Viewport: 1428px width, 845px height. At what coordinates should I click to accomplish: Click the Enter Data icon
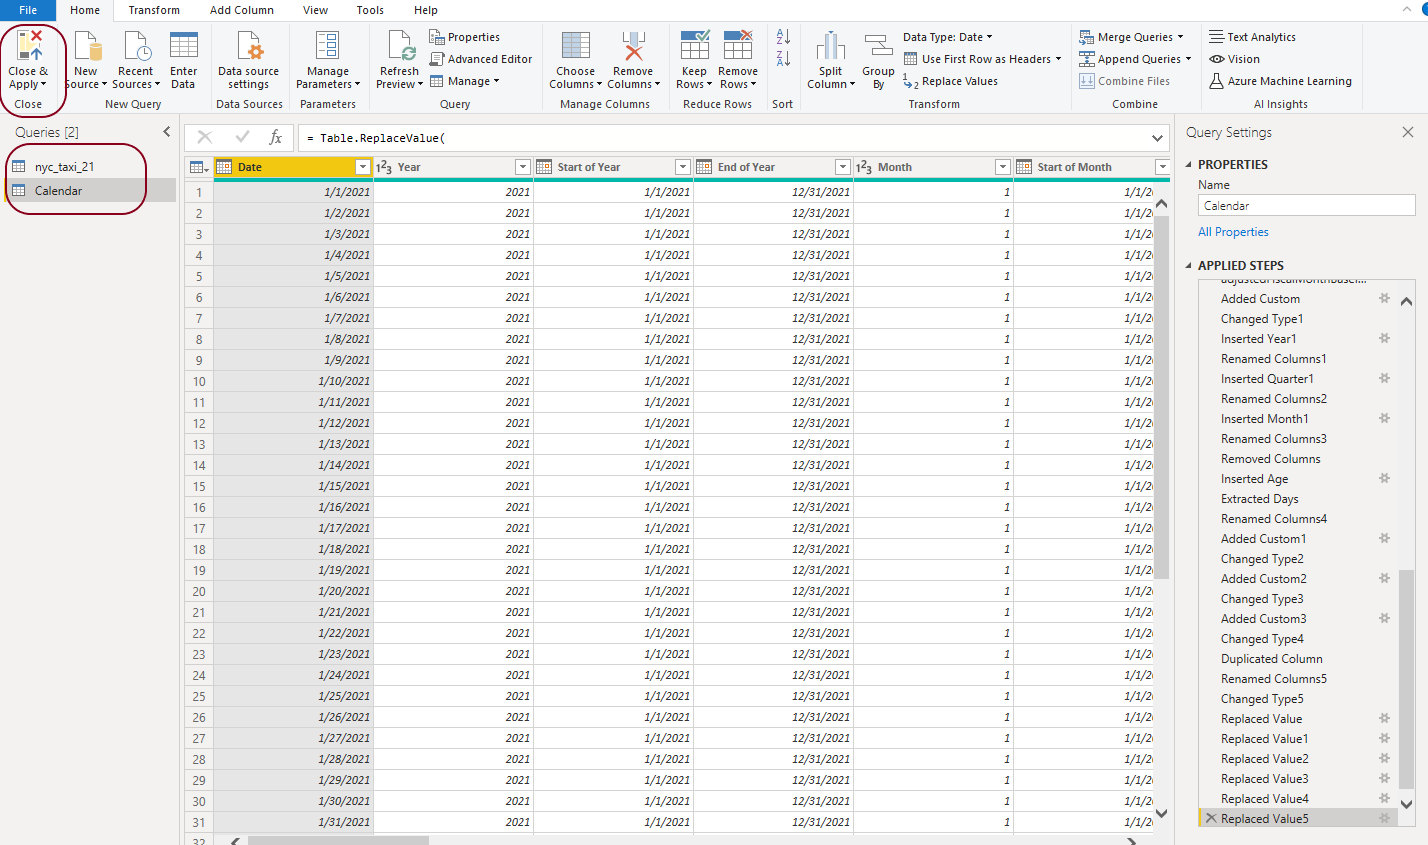pos(183,47)
